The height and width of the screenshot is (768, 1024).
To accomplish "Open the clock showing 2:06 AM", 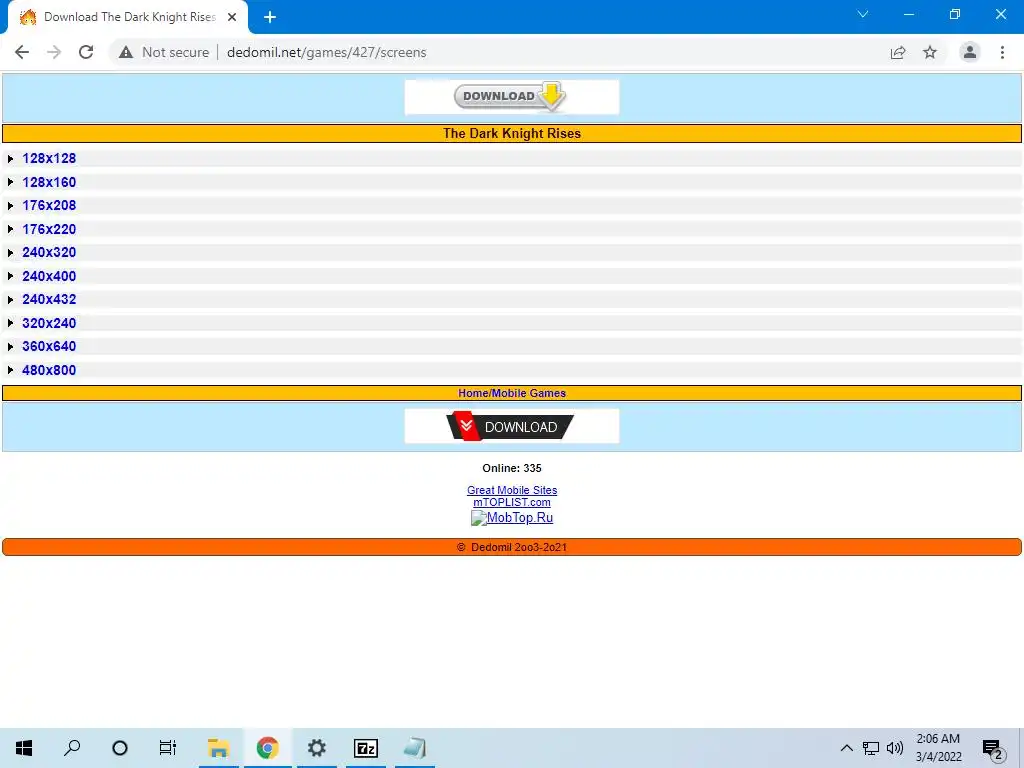I will point(938,748).
